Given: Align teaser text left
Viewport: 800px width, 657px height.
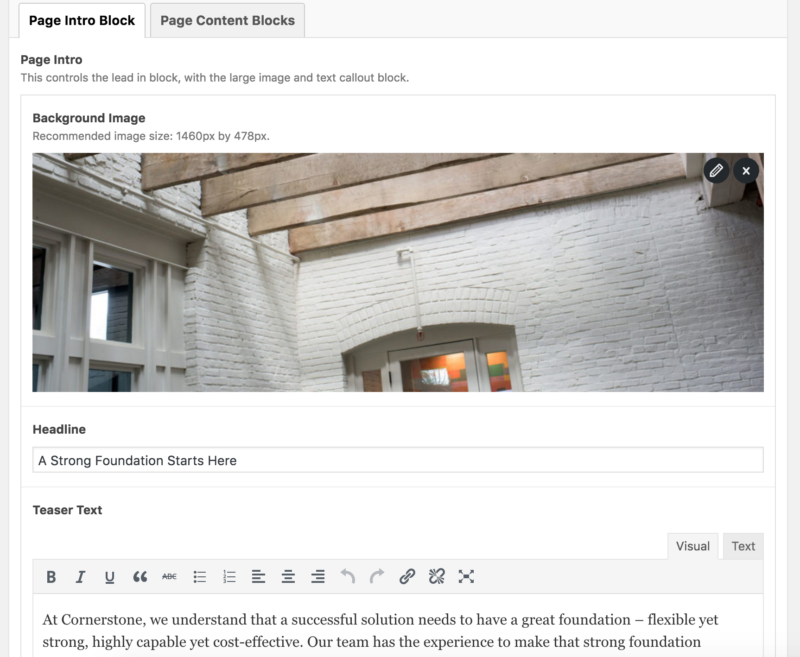Looking at the screenshot, I should (259, 577).
